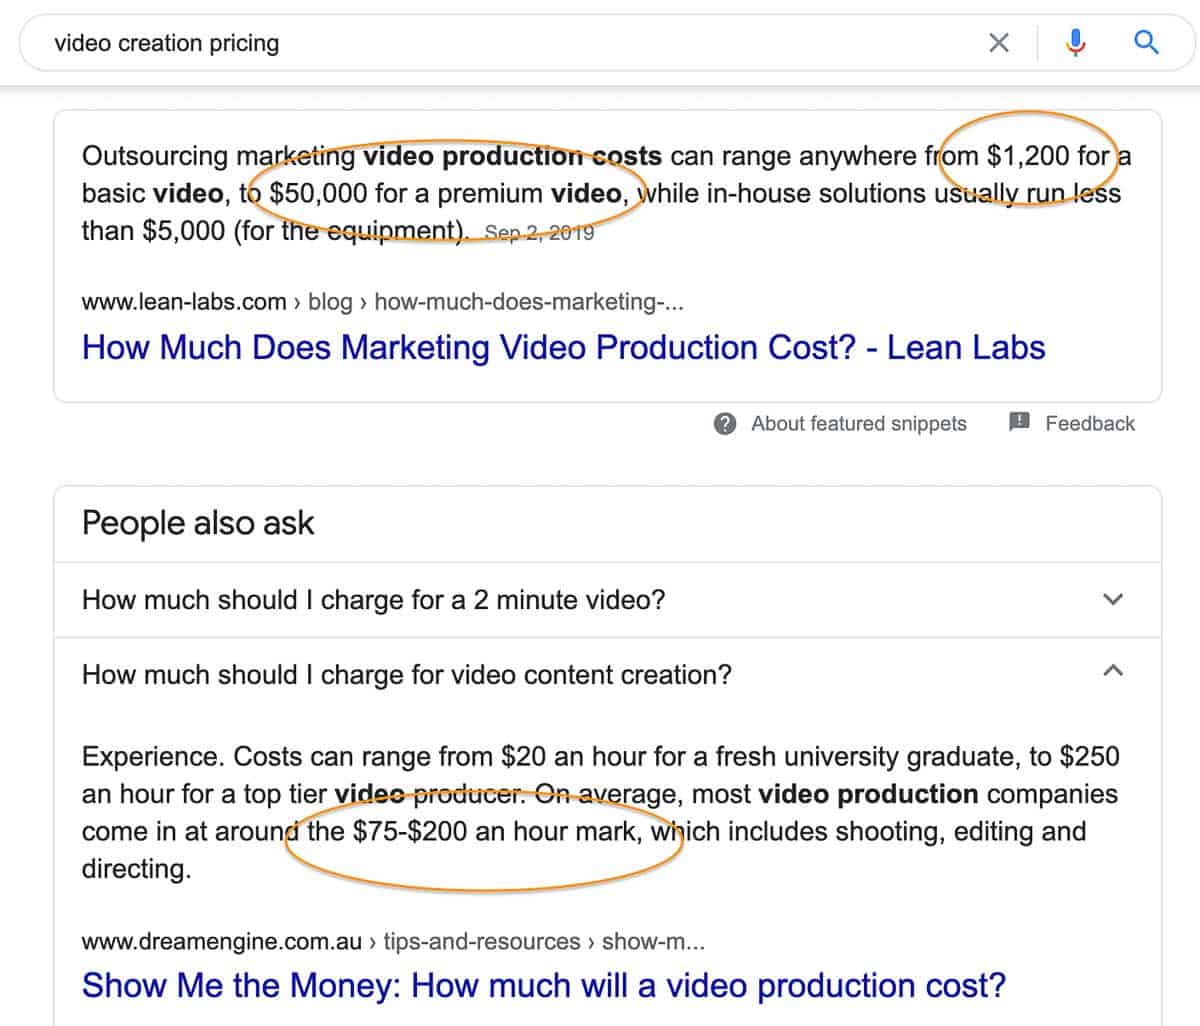This screenshot has height=1026, width=1200.
Task: Click the question mark icon near featured snippets
Action: 725,423
